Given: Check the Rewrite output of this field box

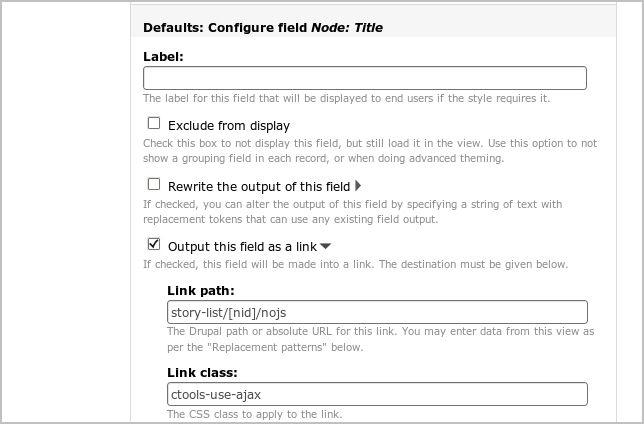Looking at the screenshot, I should point(154,184).
